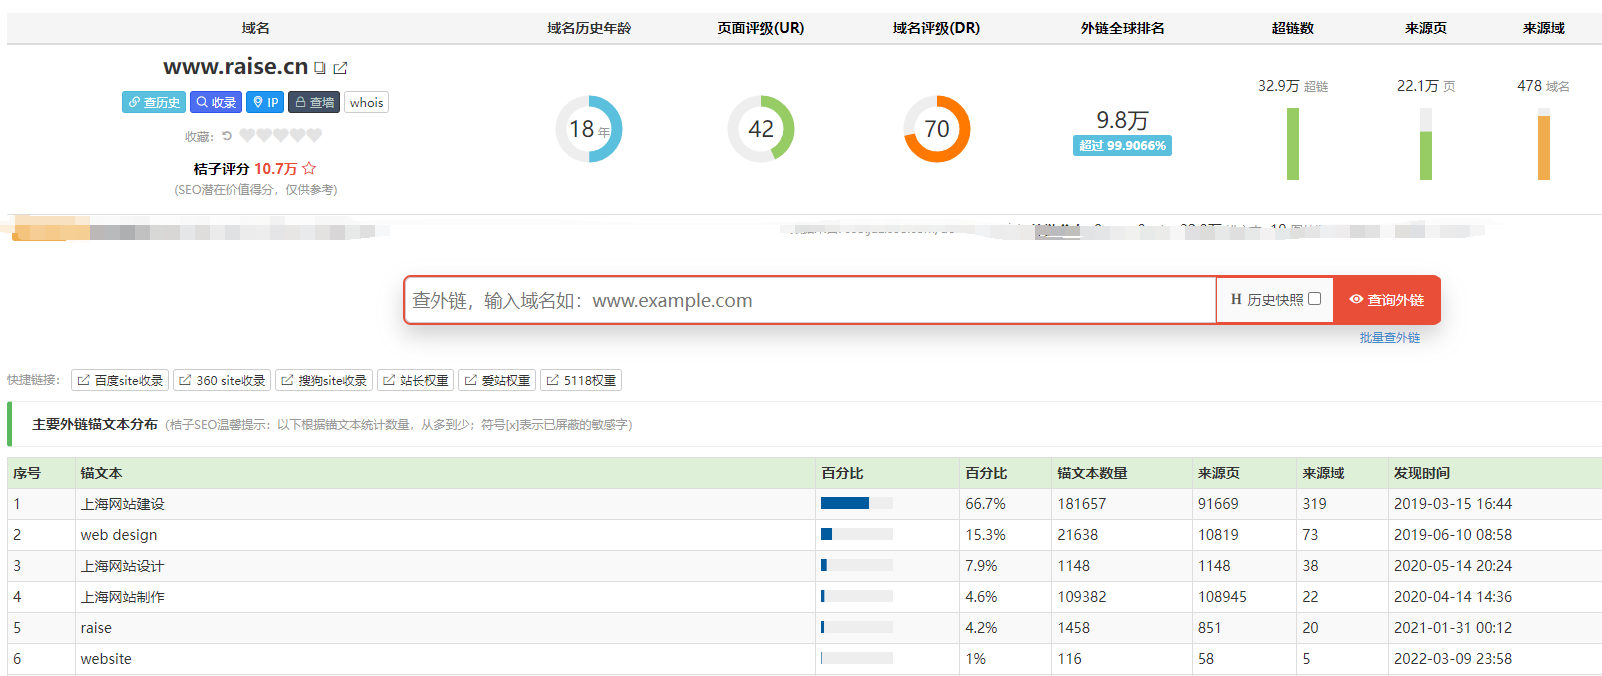
Task: Click the 查历史 history button
Action: (153, 102)
